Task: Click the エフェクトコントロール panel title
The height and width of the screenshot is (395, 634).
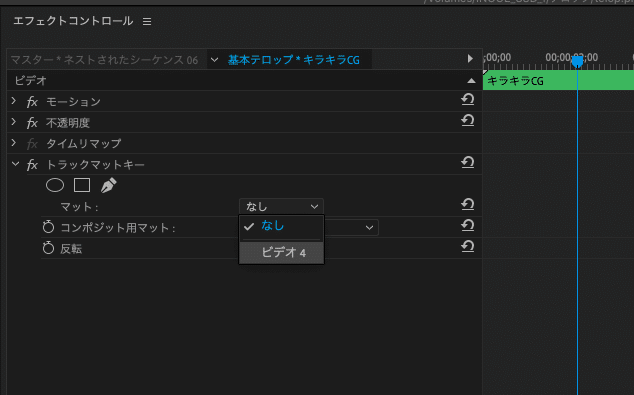Action: pyautogui.click(x=73, y=21)
